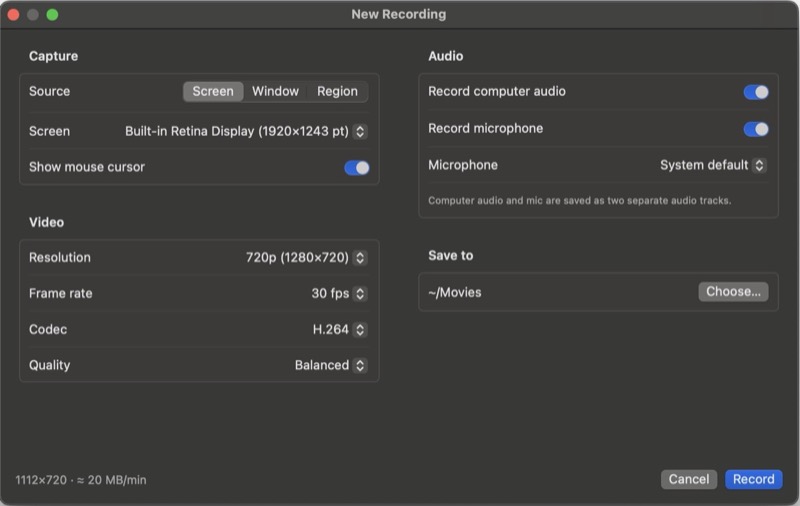Click the 1112×720 size estimate text
The width and height of the screenshot is (800, 506).
tap(81, 480)
